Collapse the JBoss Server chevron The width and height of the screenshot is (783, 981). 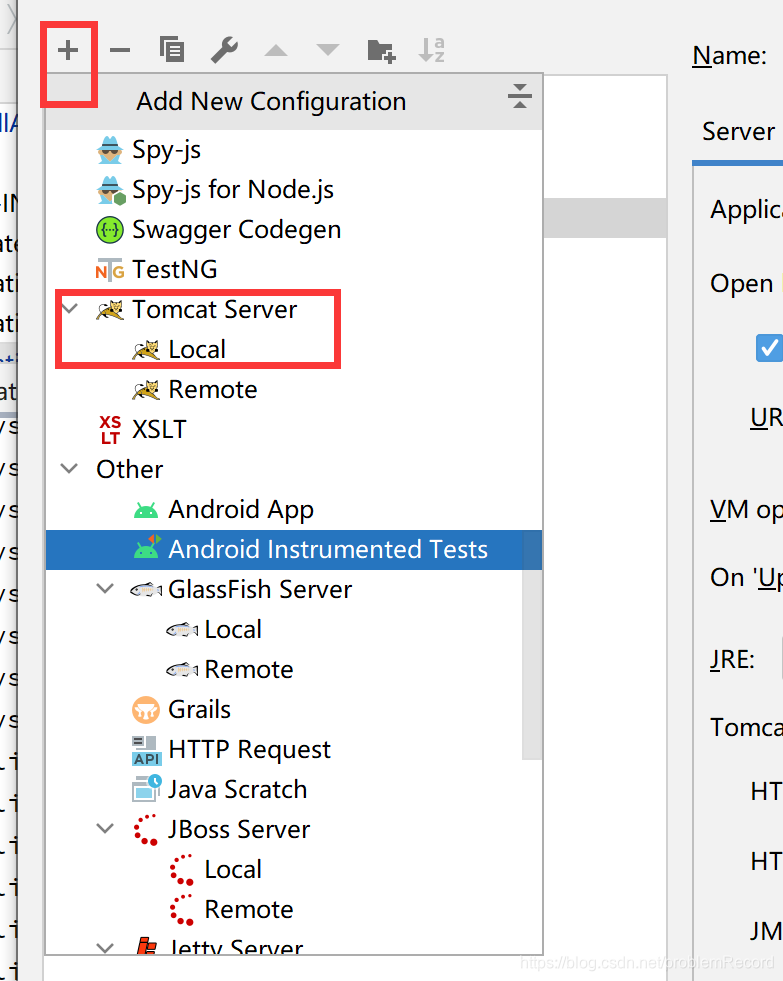click(x=106, y=829)
